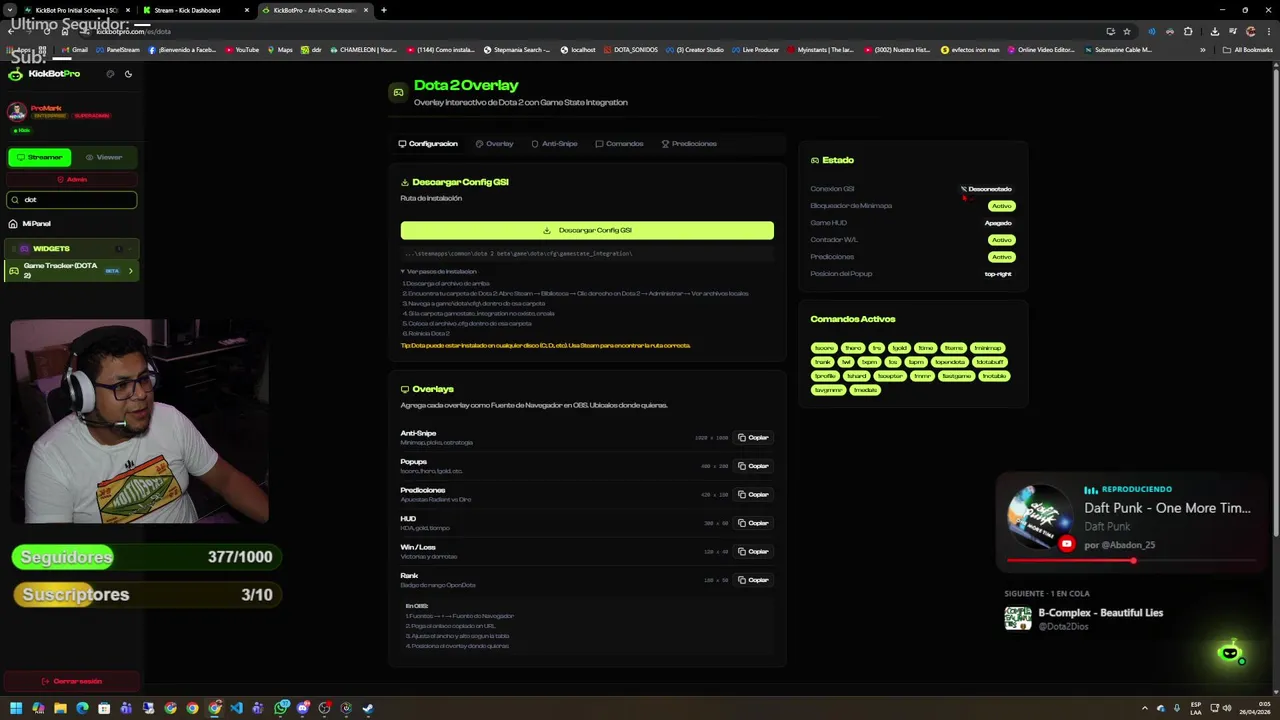Select the Predicciones tab
The width and height of the screenshot is (1280, 720).
coord(689,144)
